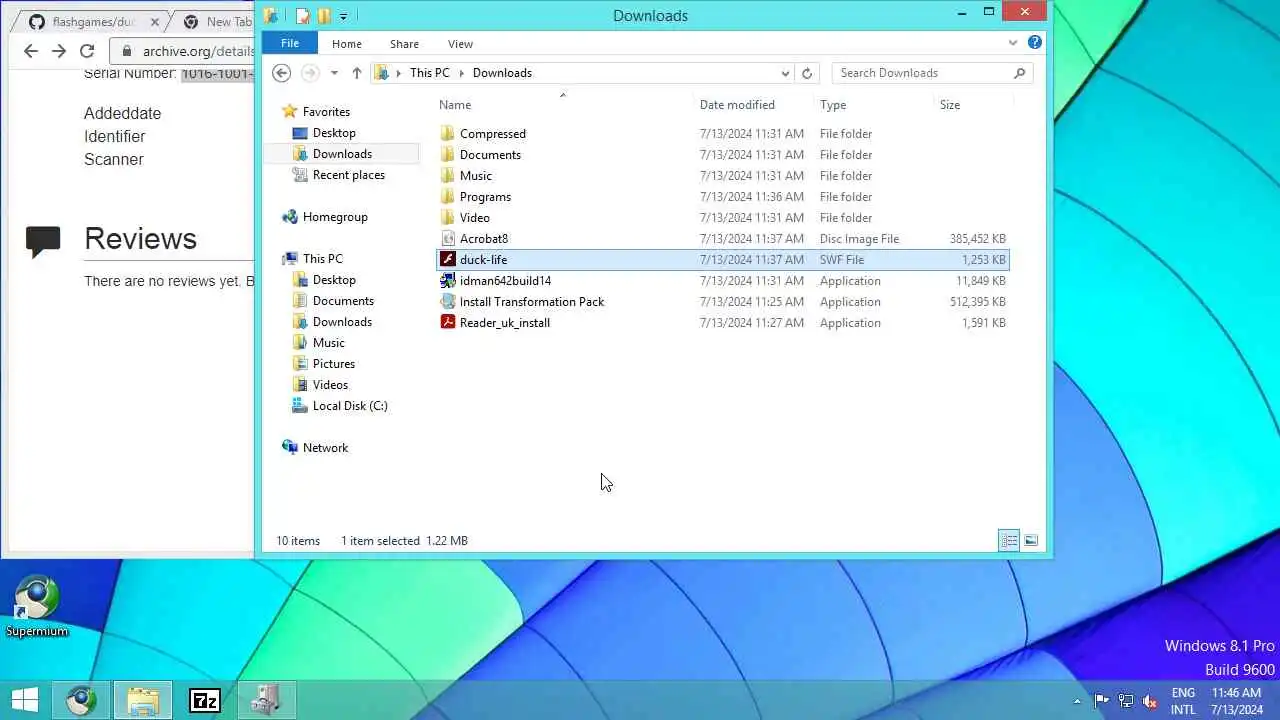This screenshot has width=1280, height=720.
Task: Select the Acrobat8 disc image icon
Action: [447, 238]
